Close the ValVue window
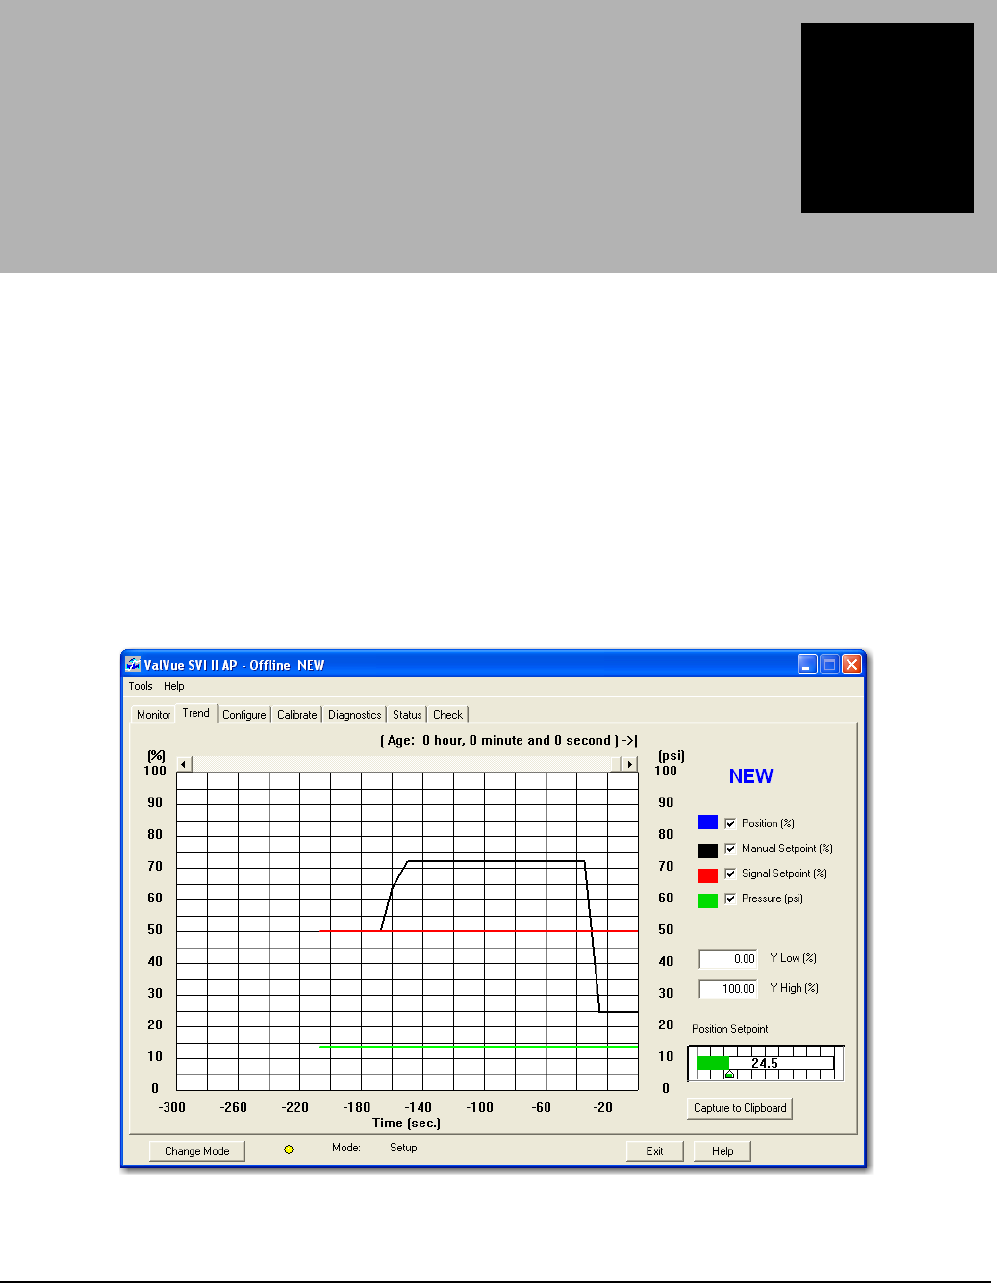997x1283 pixels. 852,664
